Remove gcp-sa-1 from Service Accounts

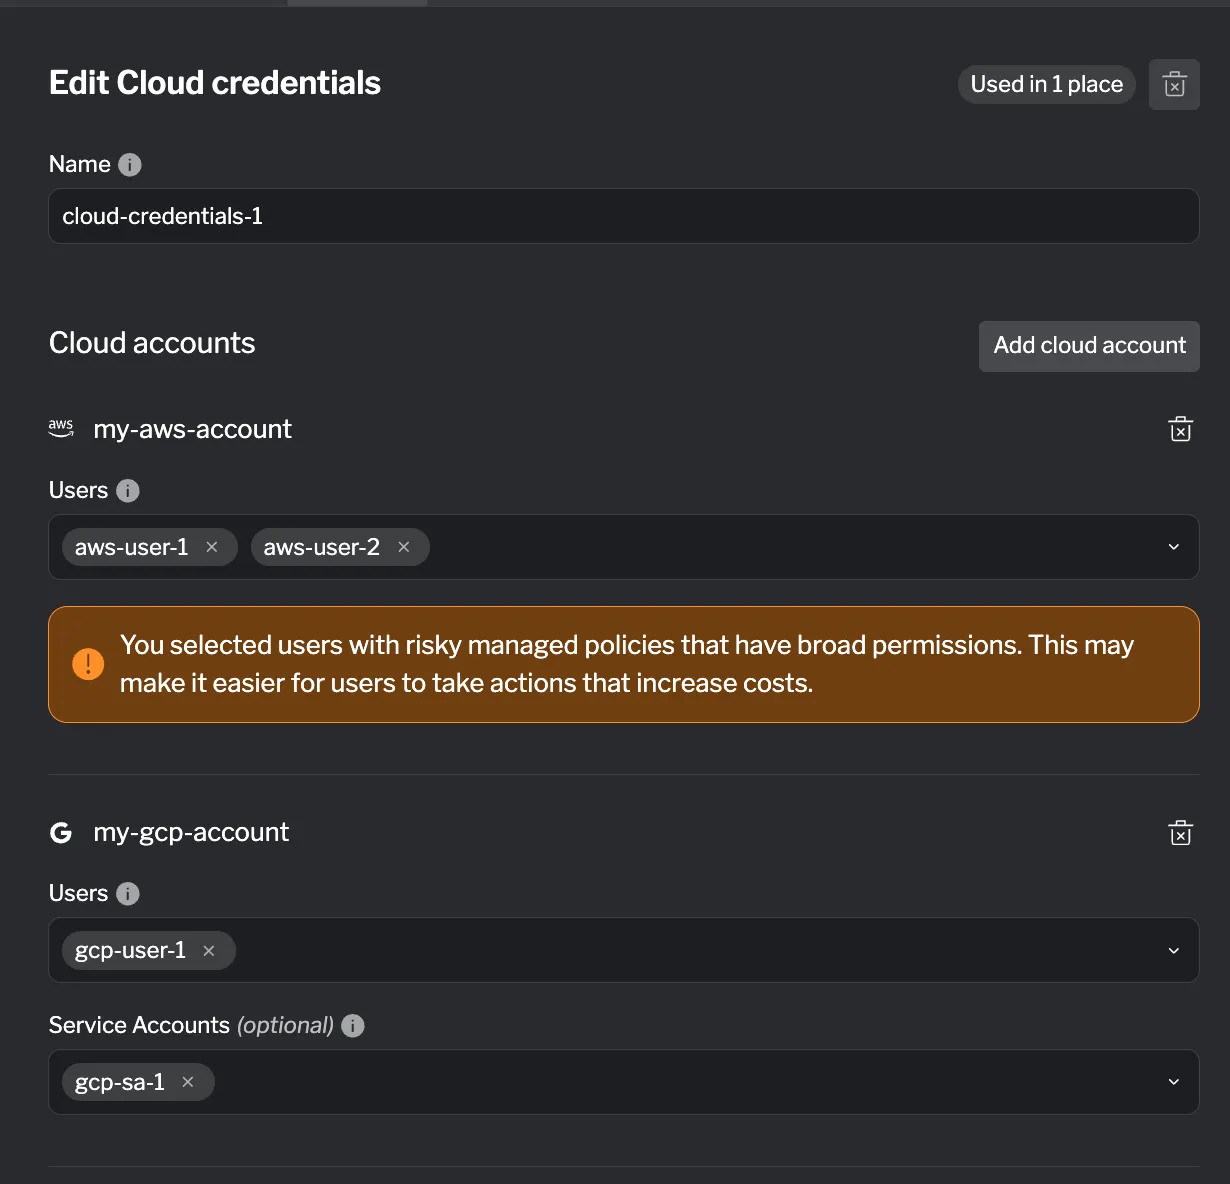click(187, 1082)
